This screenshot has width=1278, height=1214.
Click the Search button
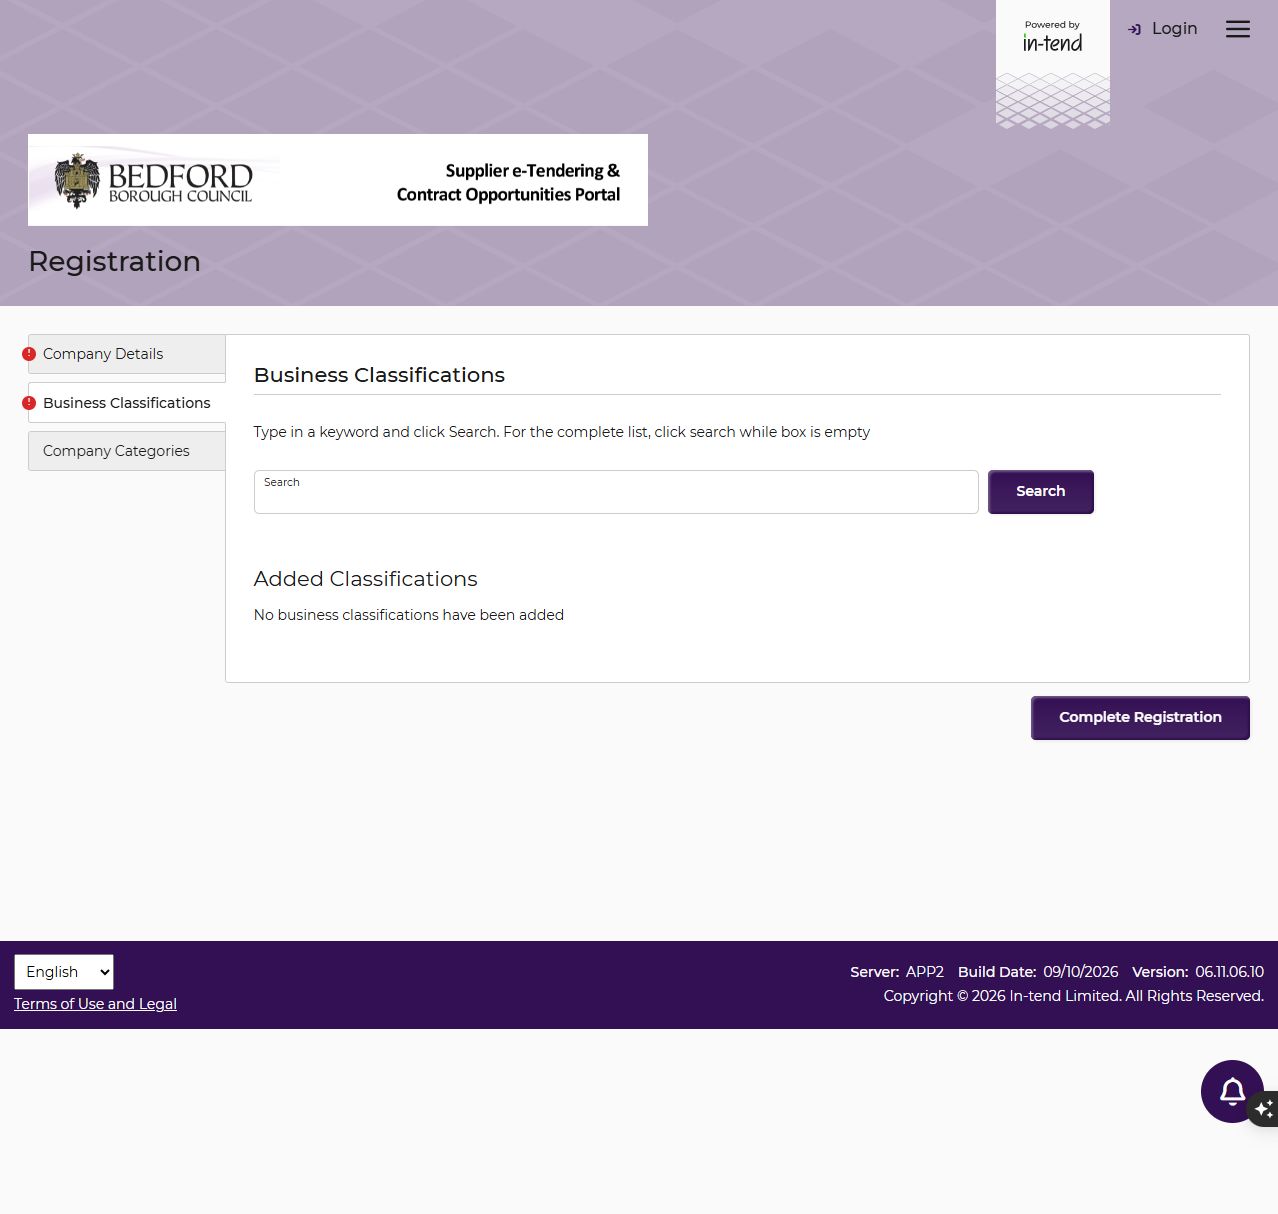pos(1041,492)
